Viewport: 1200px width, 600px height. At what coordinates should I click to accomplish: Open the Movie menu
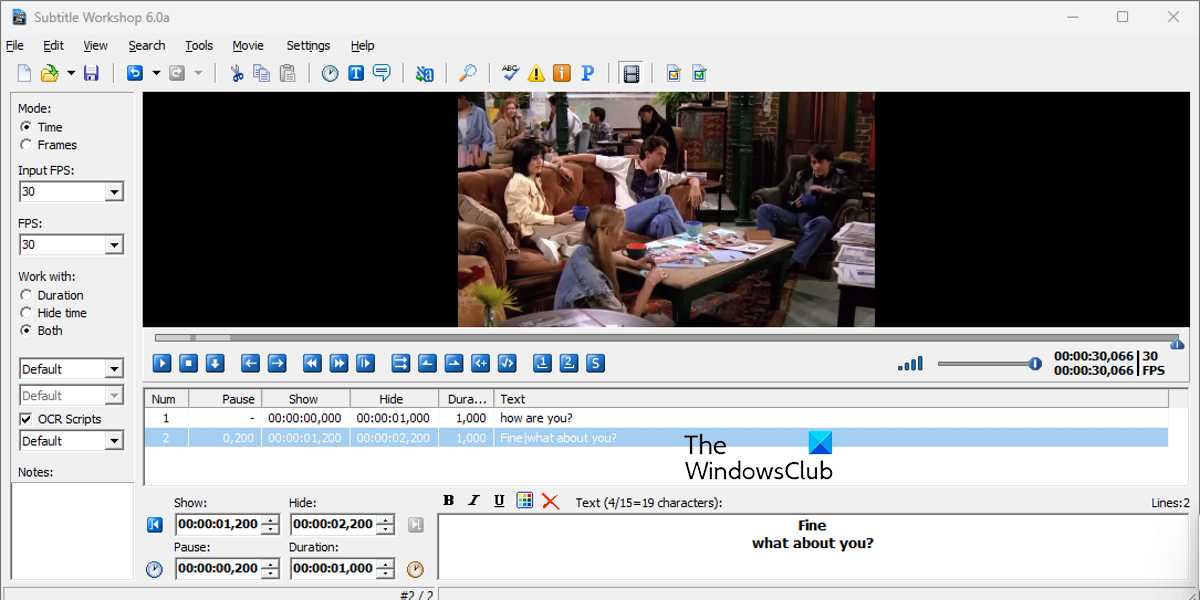pyautogui.click(x=248, y=45)
